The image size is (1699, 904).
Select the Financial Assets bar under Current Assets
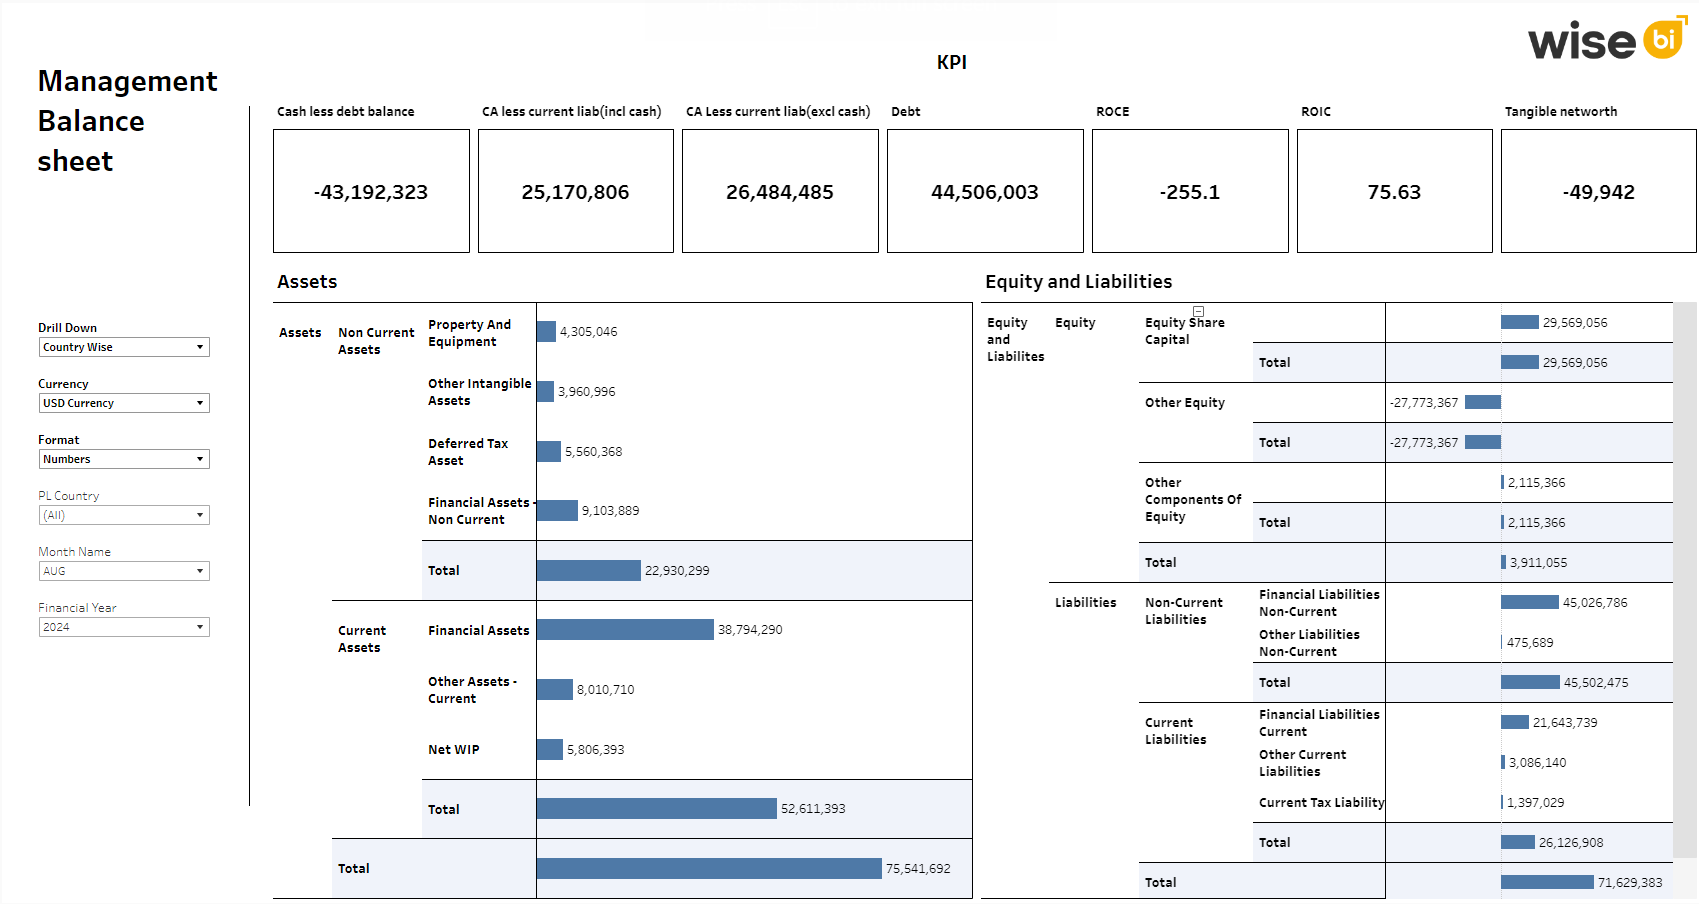point(624,630)
